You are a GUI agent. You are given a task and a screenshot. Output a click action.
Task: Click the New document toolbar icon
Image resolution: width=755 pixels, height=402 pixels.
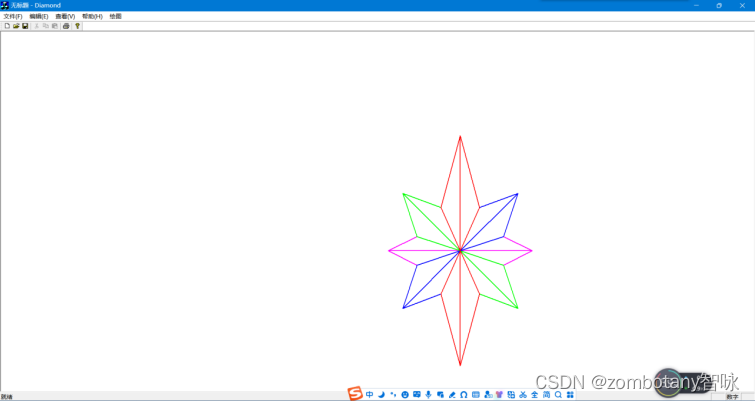pyautogui.click(x=7, y=26)
